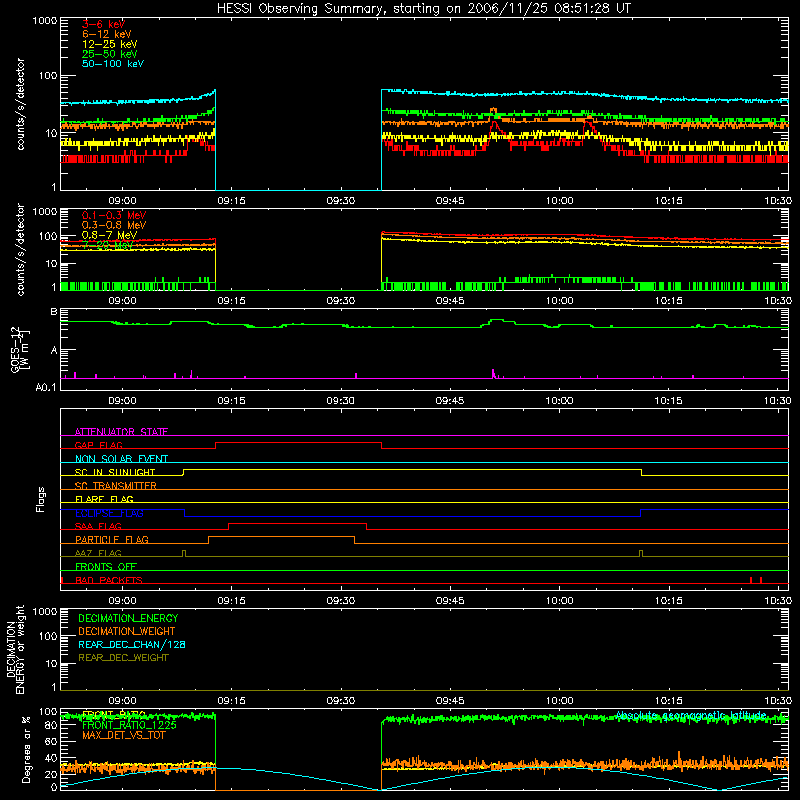The height and width of the screenshot is (800, 800).
Task: Click the REAR_DEC_WEIGHT legend label
Action: tap(123, 658)
